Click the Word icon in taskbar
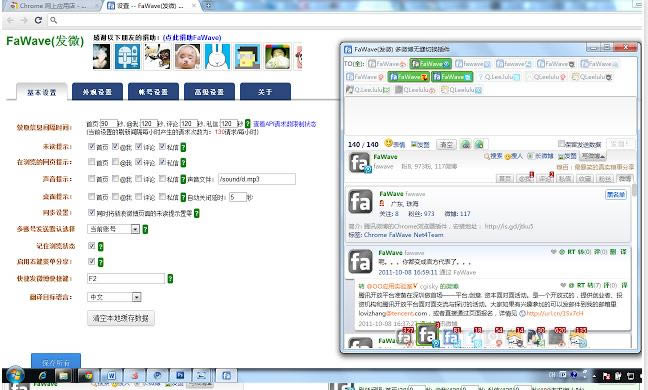The image size is (648, 390). 111,376
